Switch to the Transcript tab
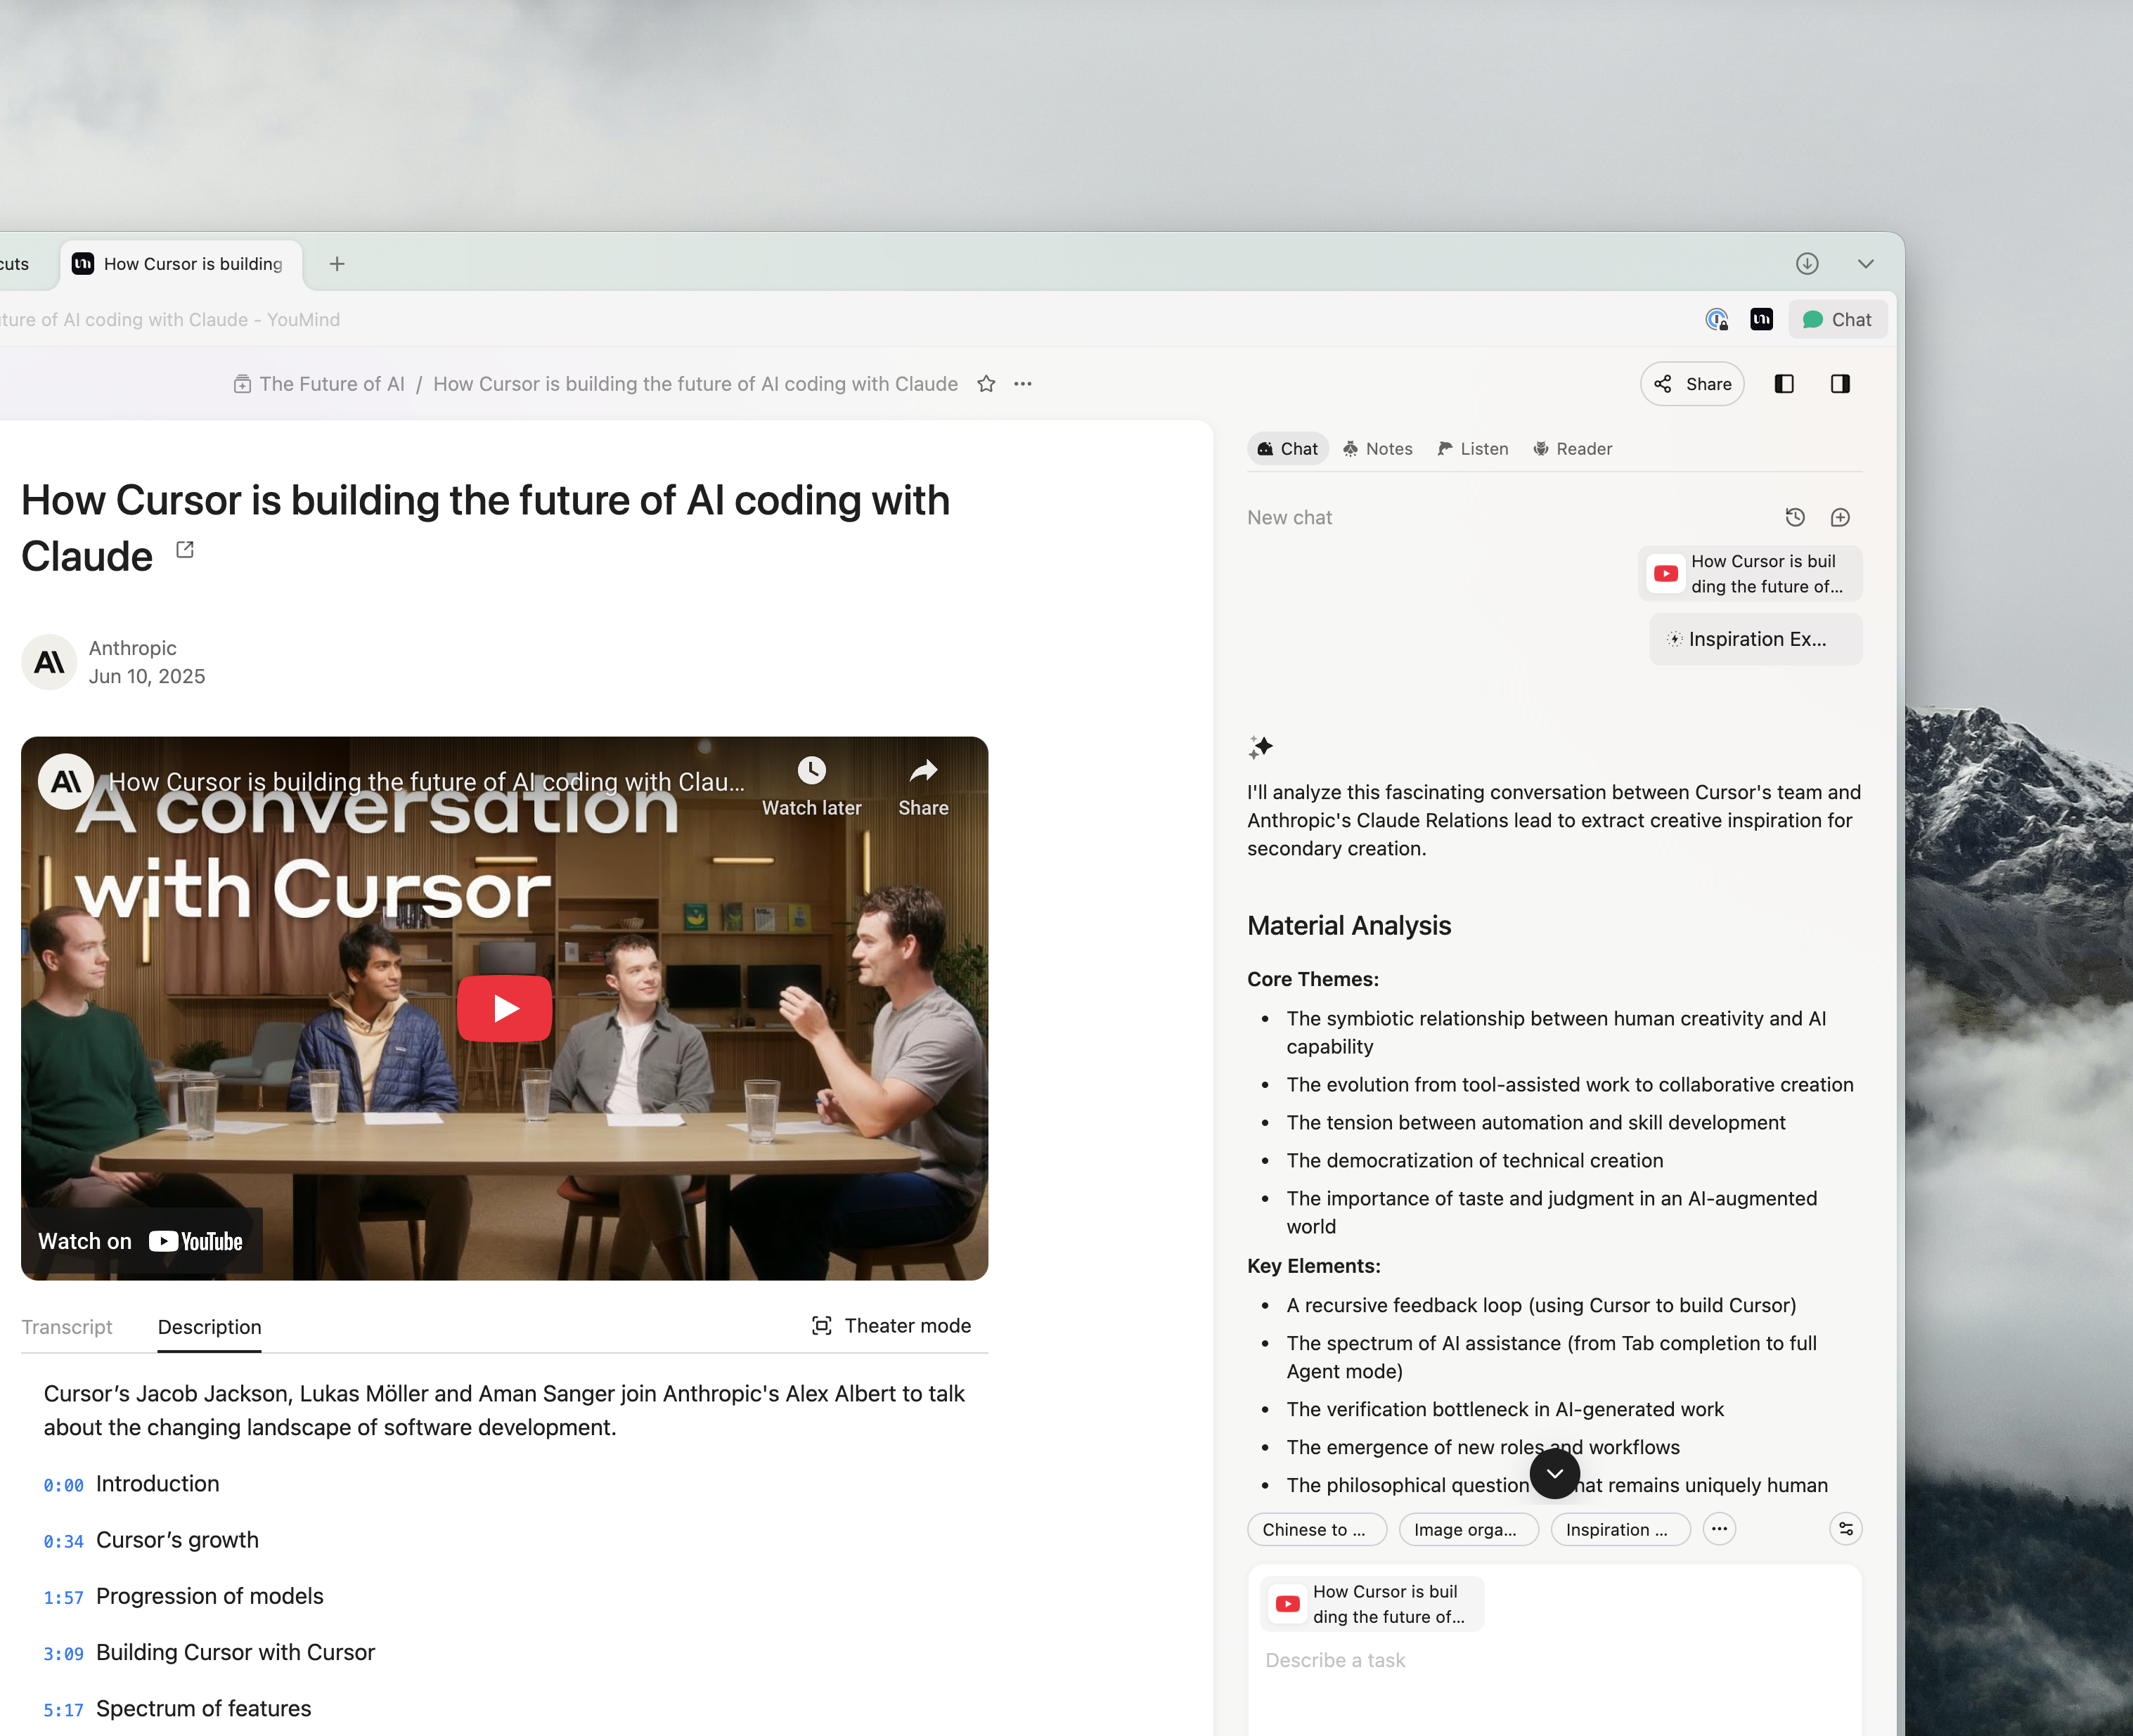The height and width of the screenshot is (1736, 2133). [x=66, y=1327]
